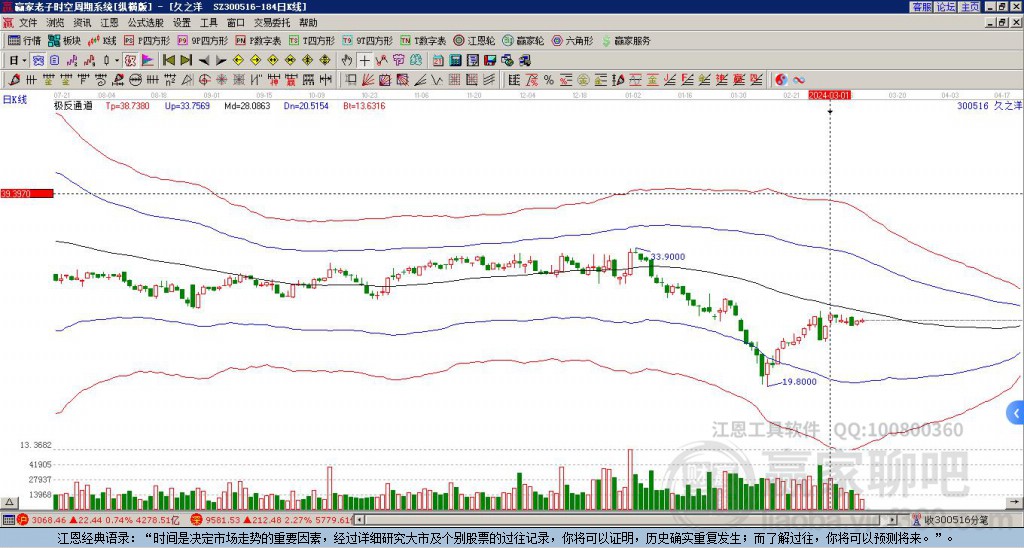1024x548 pixels.
Task: Open the 工具 menu
Action: (208, 23)
